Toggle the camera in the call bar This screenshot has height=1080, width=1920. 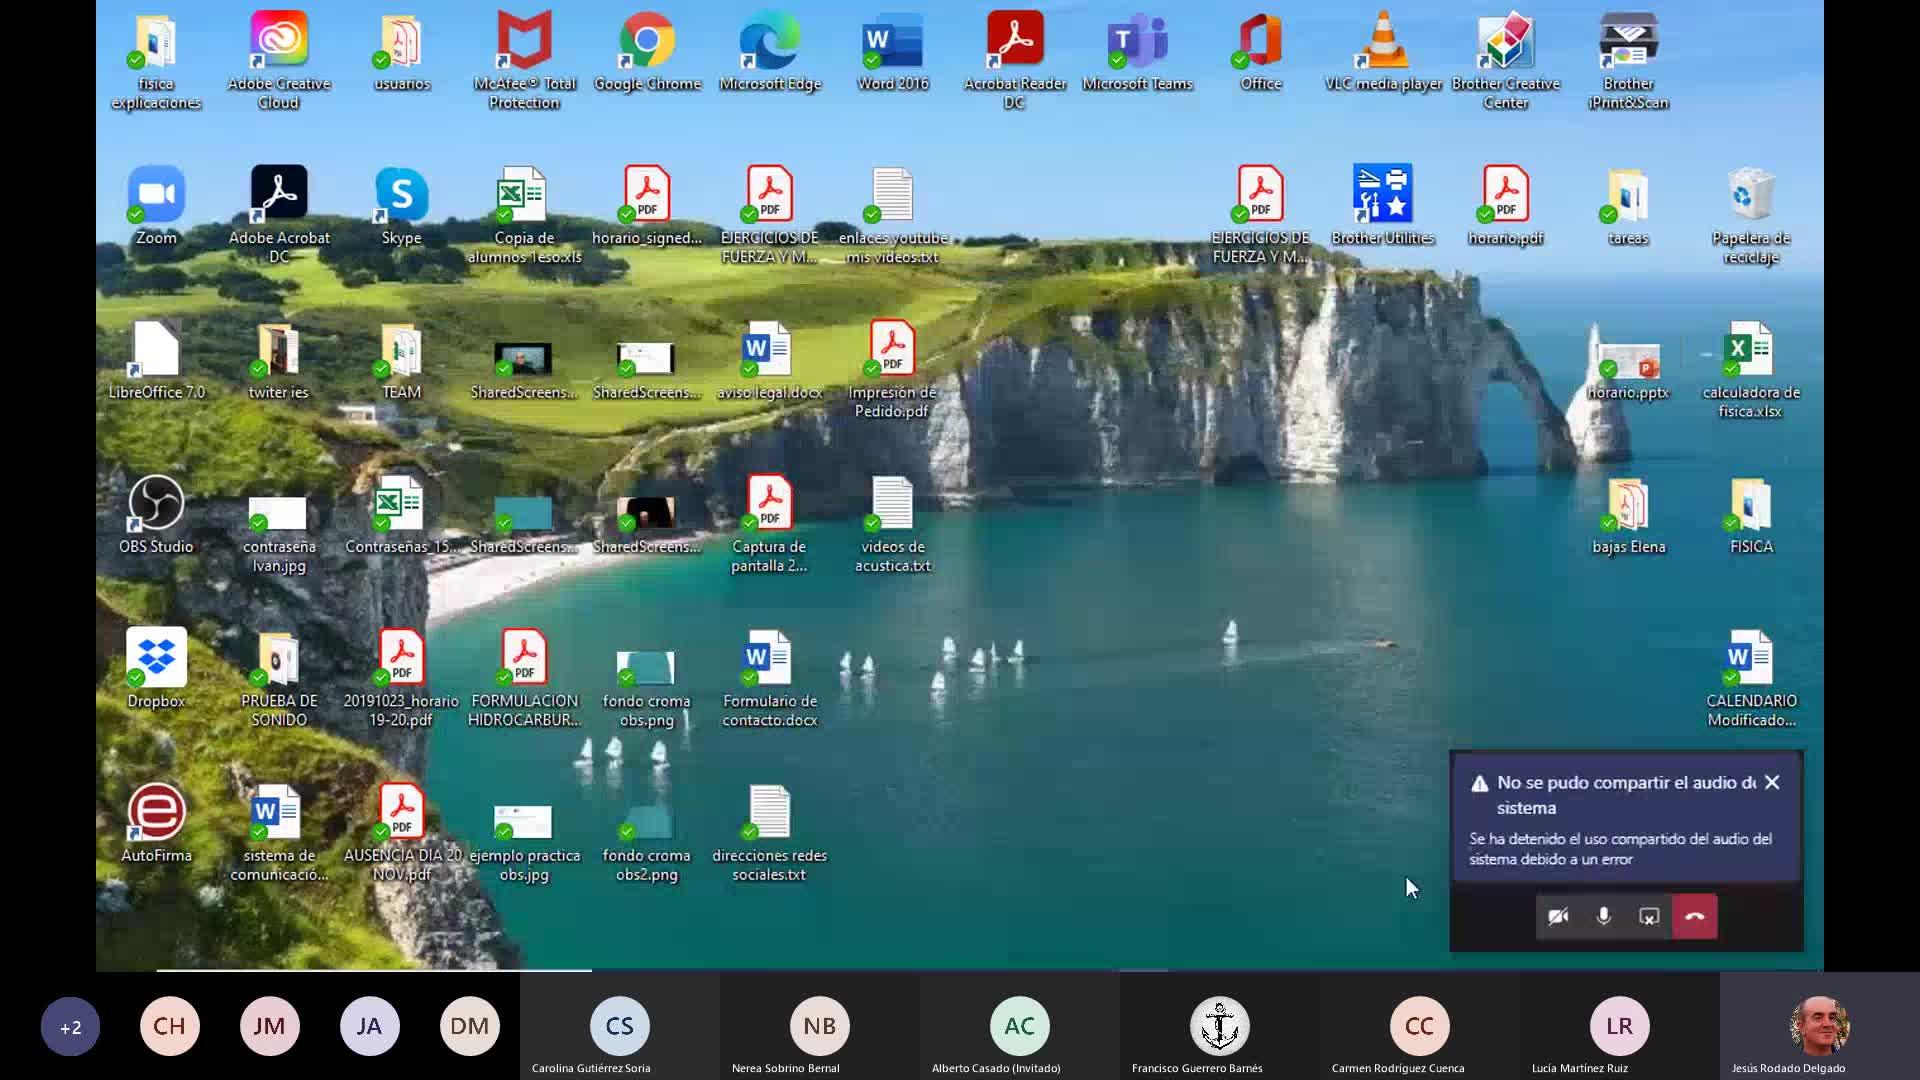(x=1558, y=916)
